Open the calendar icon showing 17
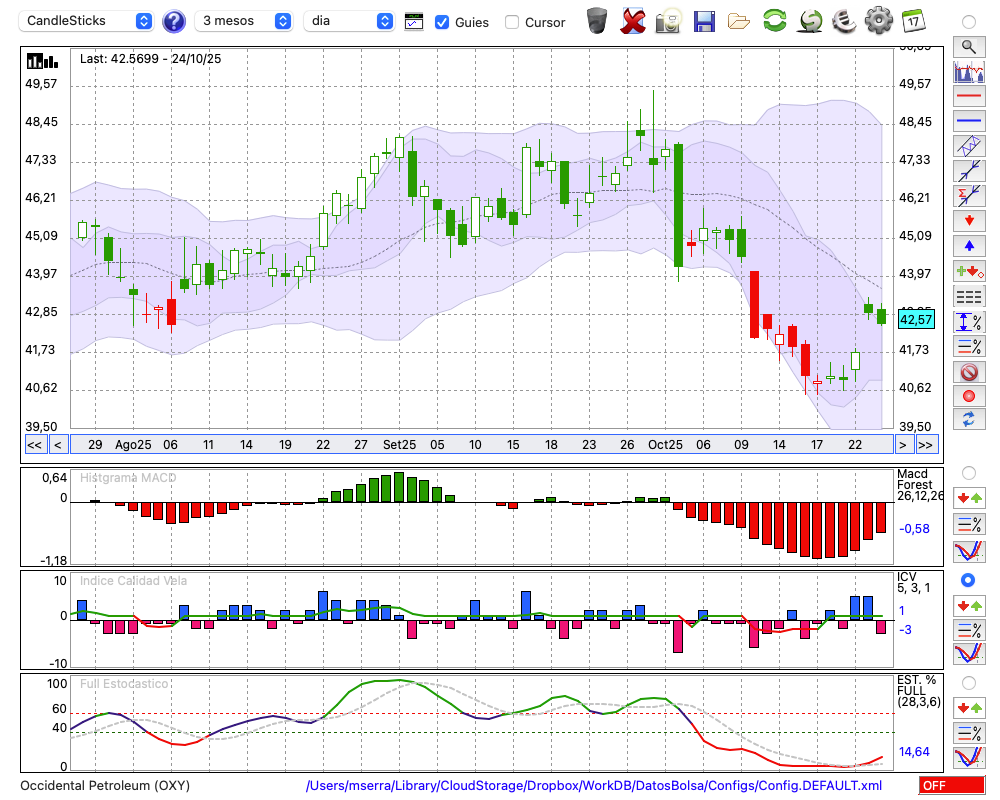1000x800 pixels. coord(913,21)
